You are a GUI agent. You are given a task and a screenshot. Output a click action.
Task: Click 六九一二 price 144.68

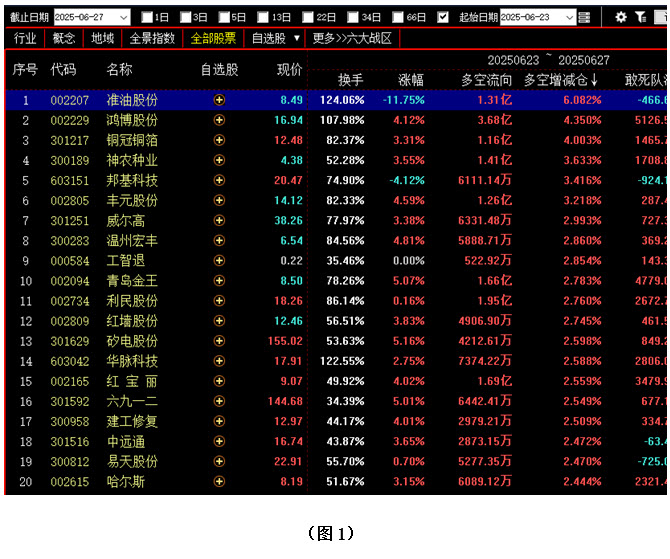click(285, 401)
